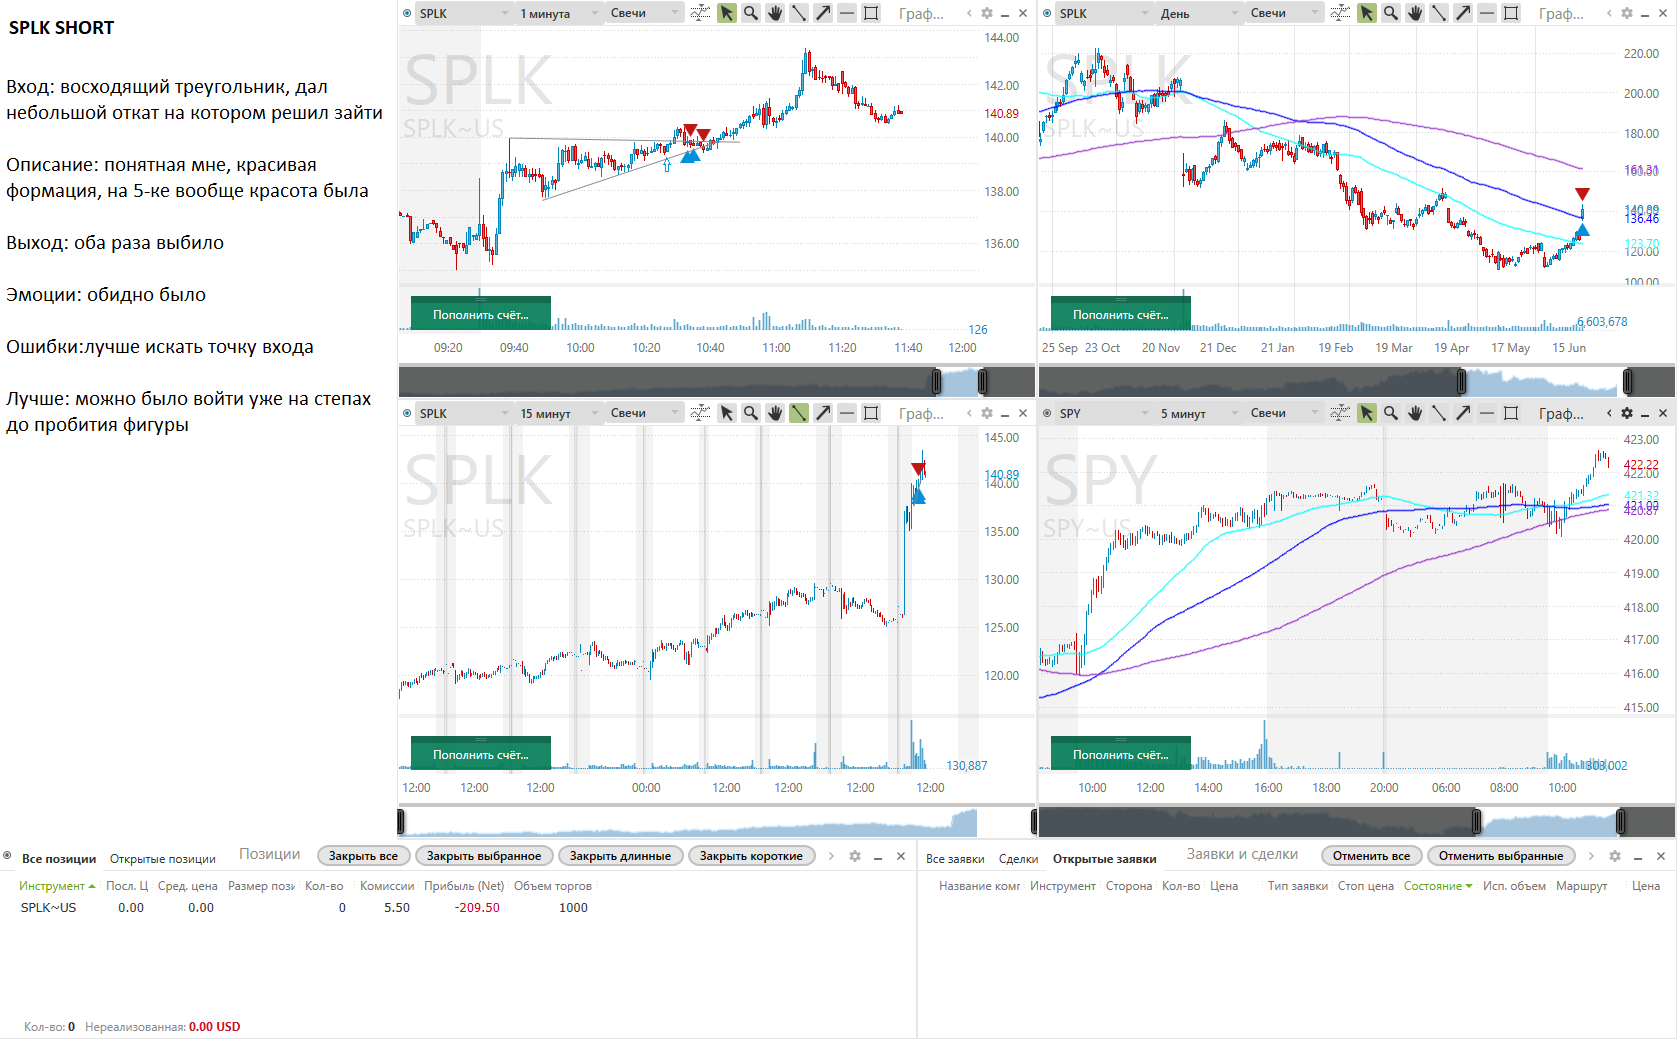1677x1039 pixels.
Task: Toggle link indicator on SPY chart
Action: pos(1047,413)
